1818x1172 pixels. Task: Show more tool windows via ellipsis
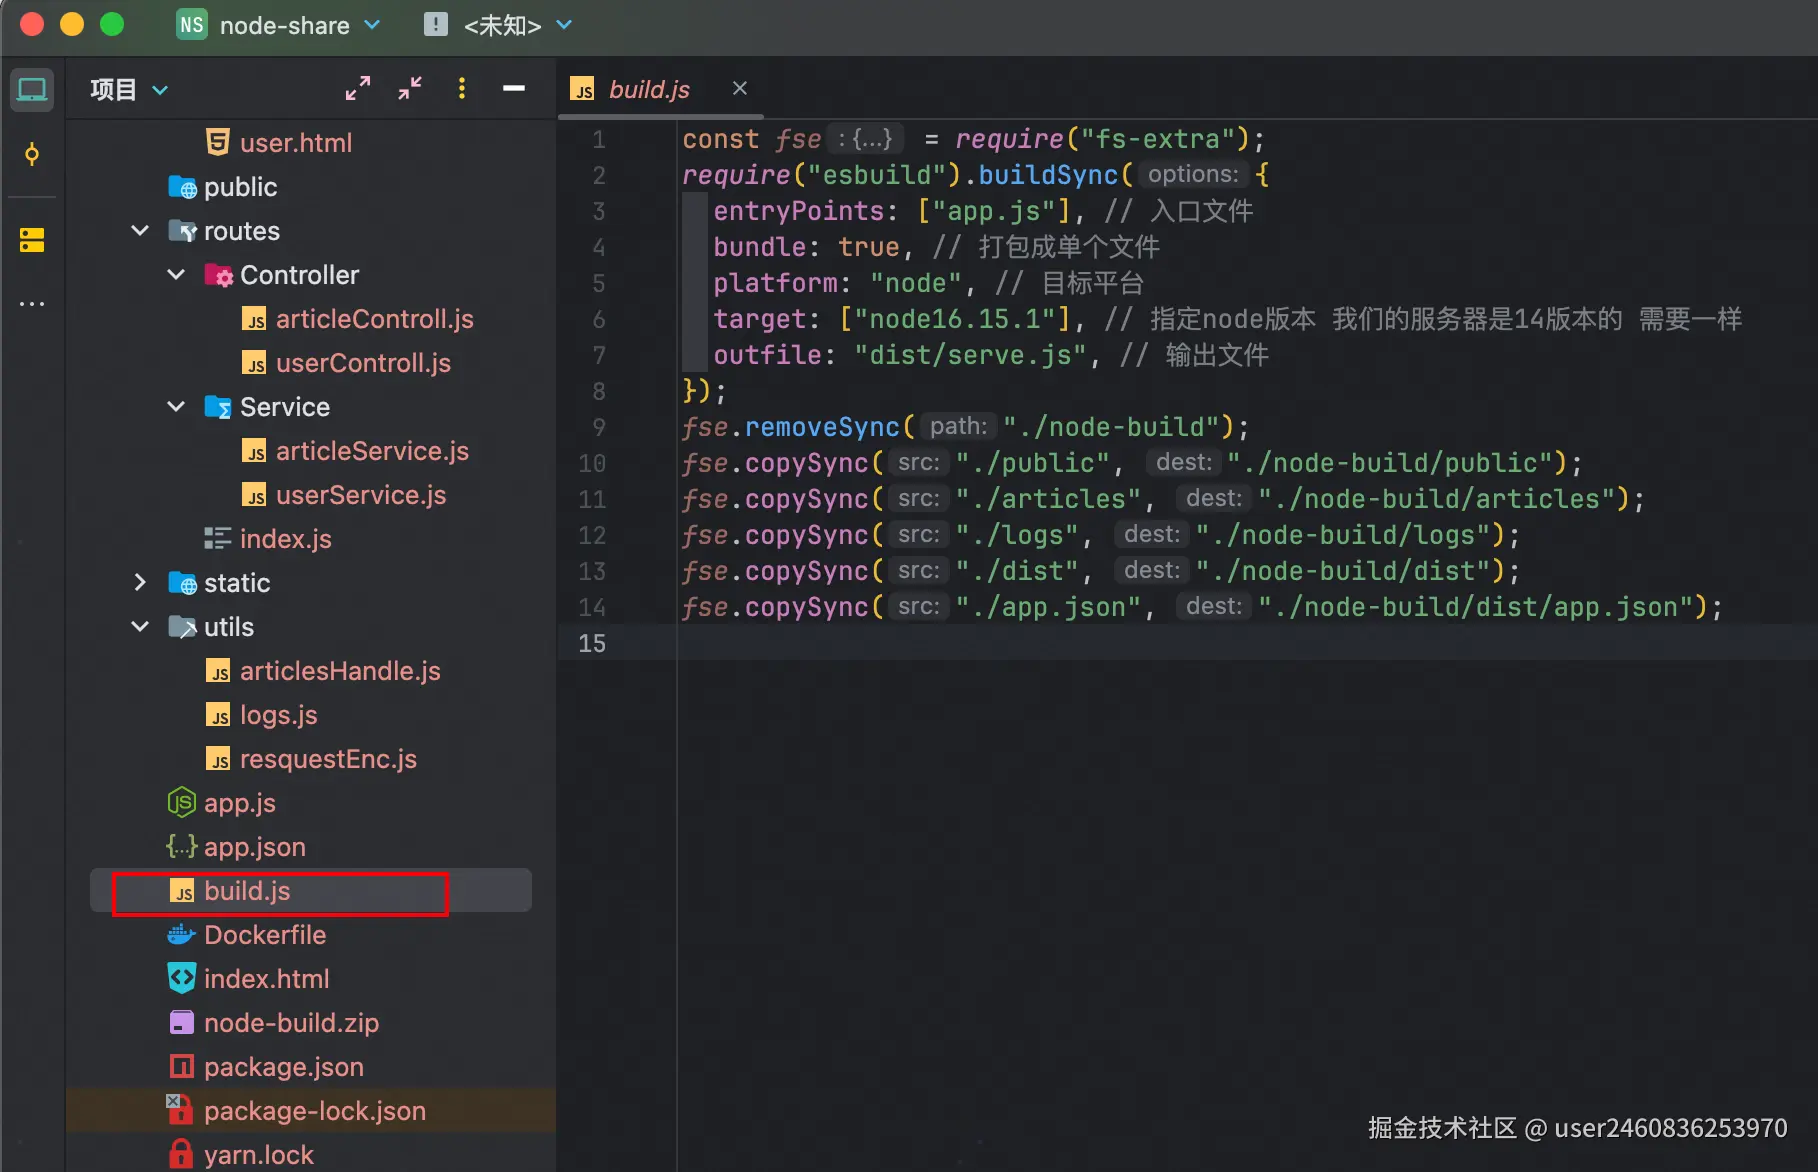32,304
